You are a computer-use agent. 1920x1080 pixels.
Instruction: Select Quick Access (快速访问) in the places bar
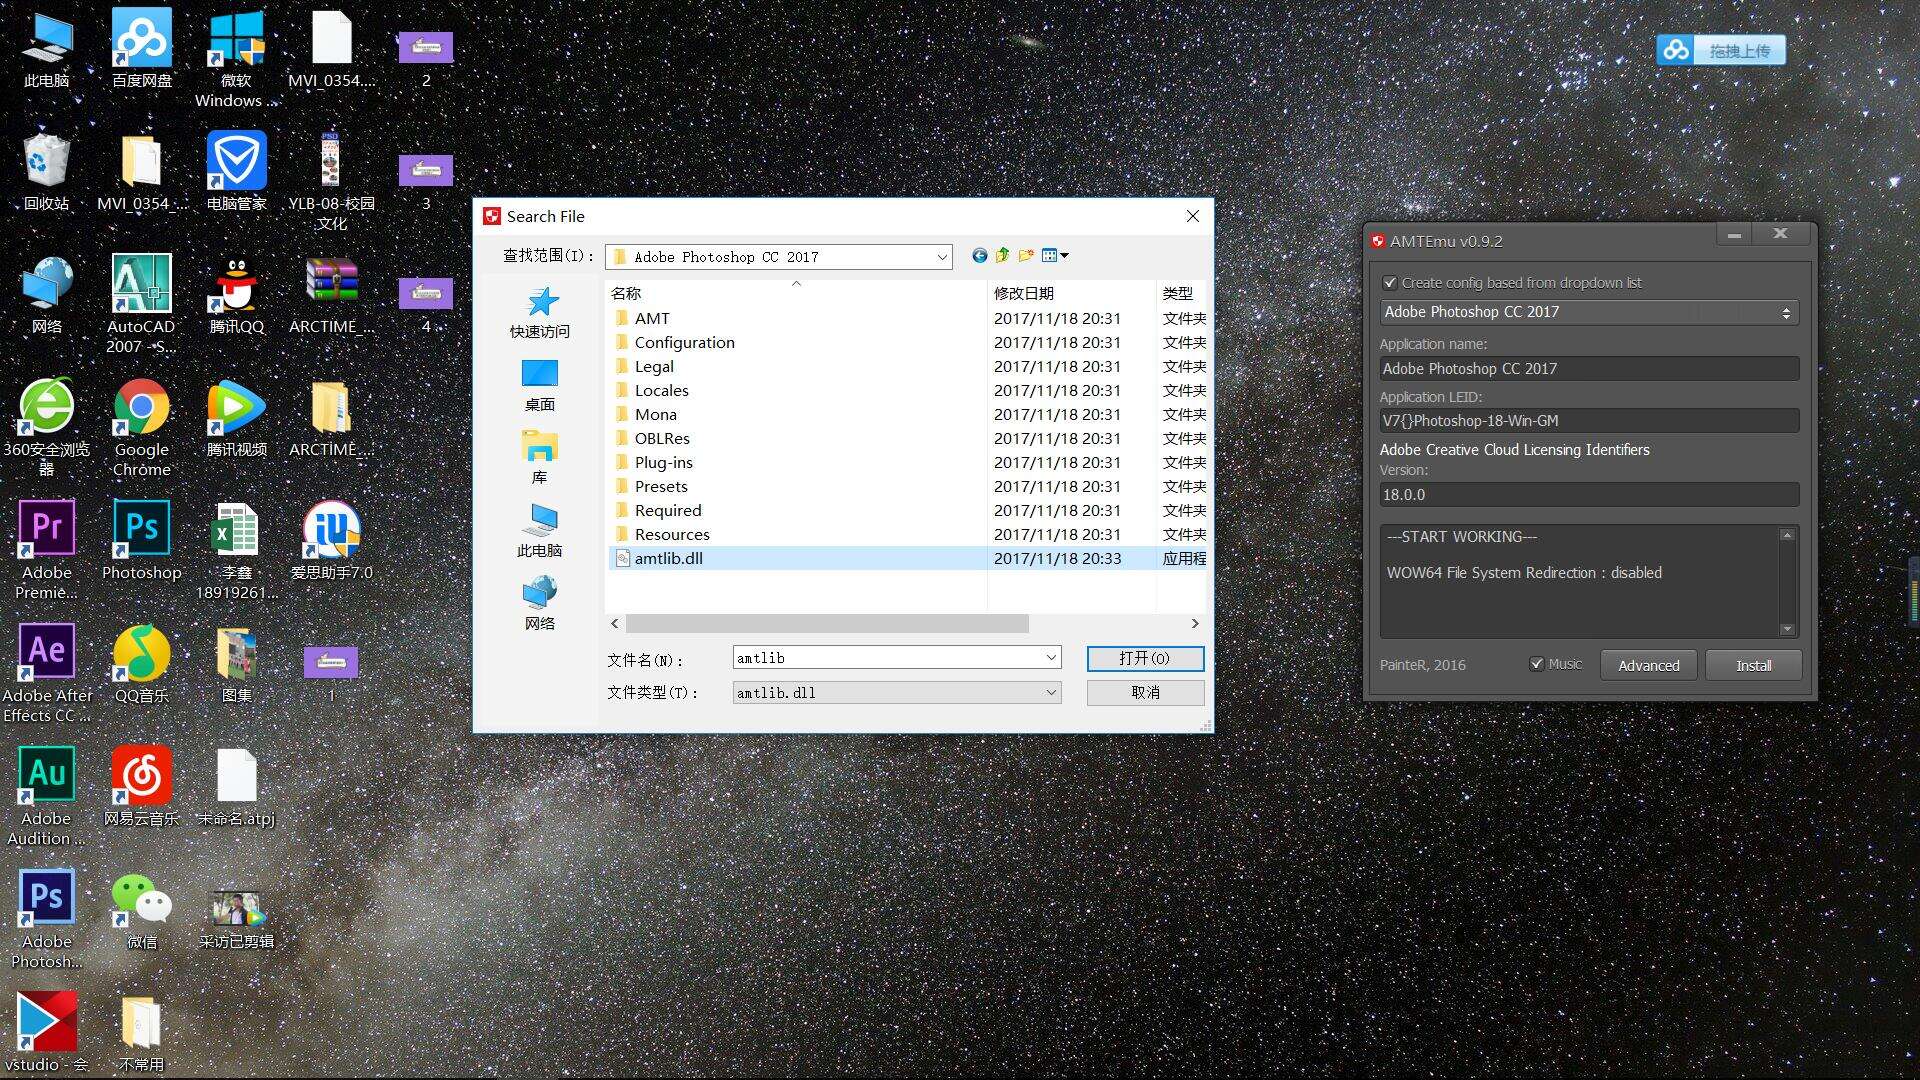pyautogui.click(x=540, y=313)
